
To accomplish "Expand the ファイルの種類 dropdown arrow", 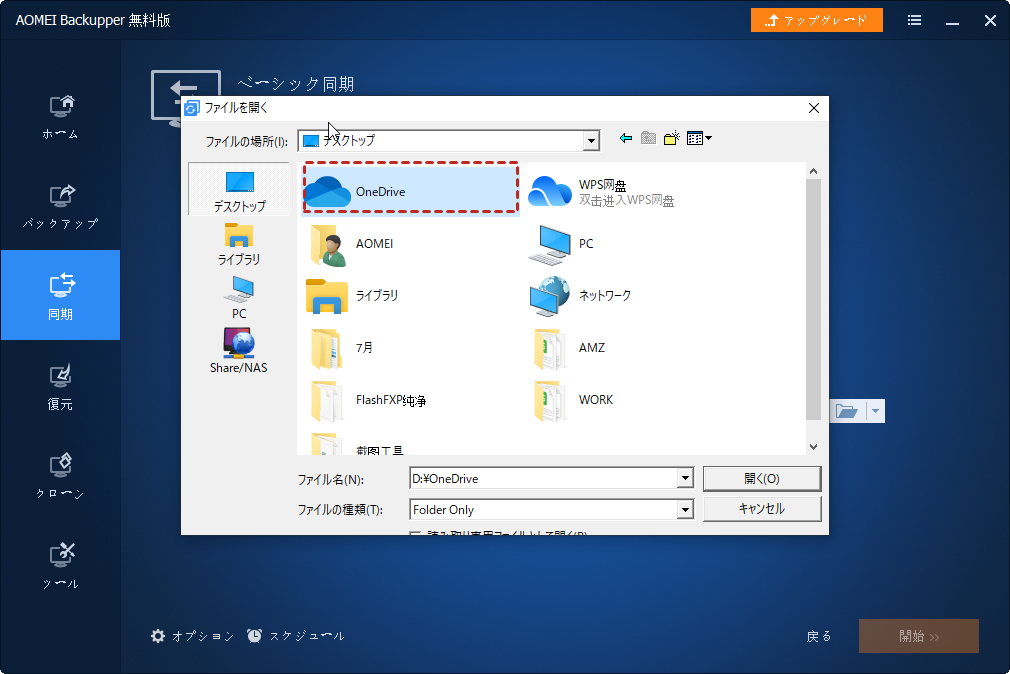I will [x=685, y=510].
